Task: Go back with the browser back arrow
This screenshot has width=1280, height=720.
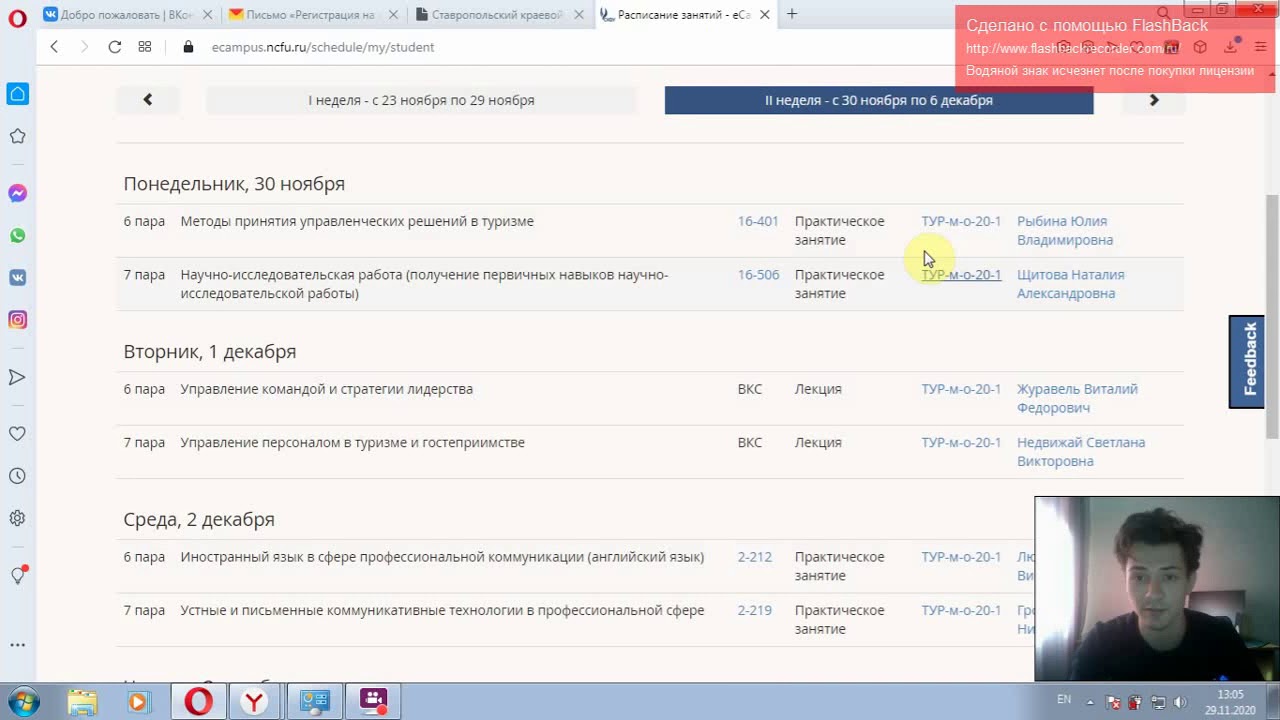Action: (54, 47)
